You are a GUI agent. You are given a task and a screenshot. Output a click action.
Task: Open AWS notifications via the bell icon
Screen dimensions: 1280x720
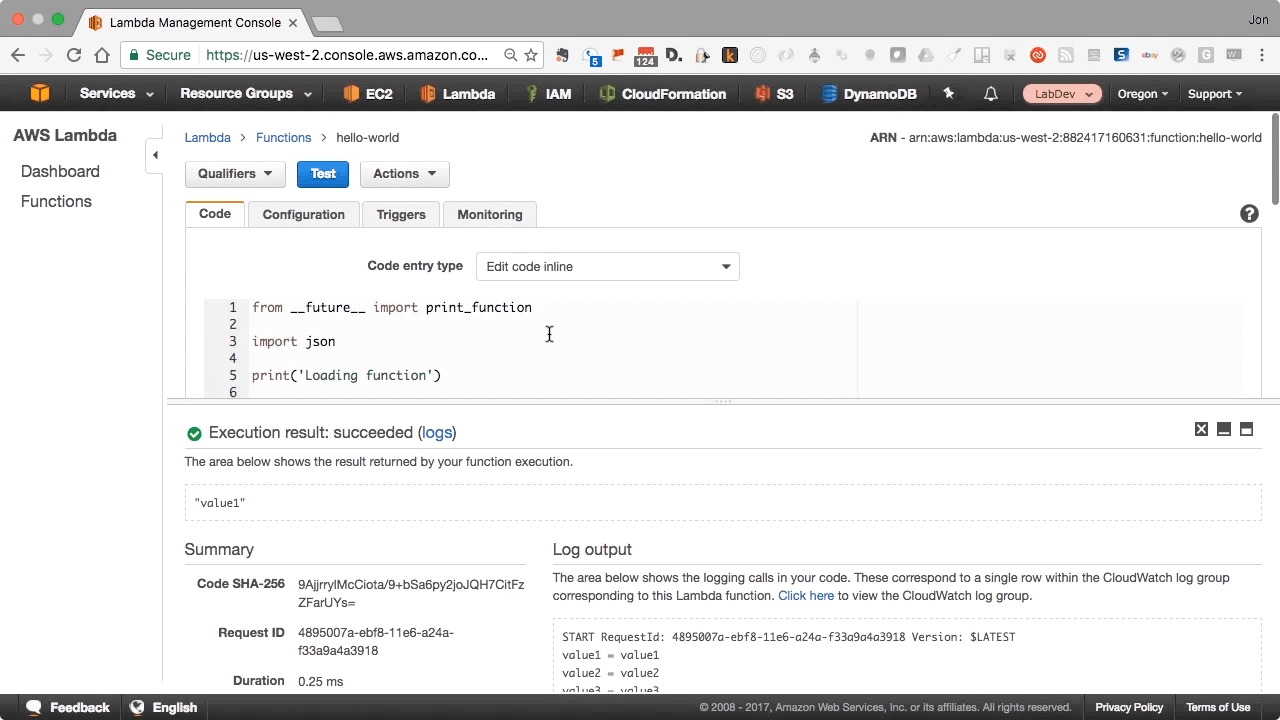991,93
